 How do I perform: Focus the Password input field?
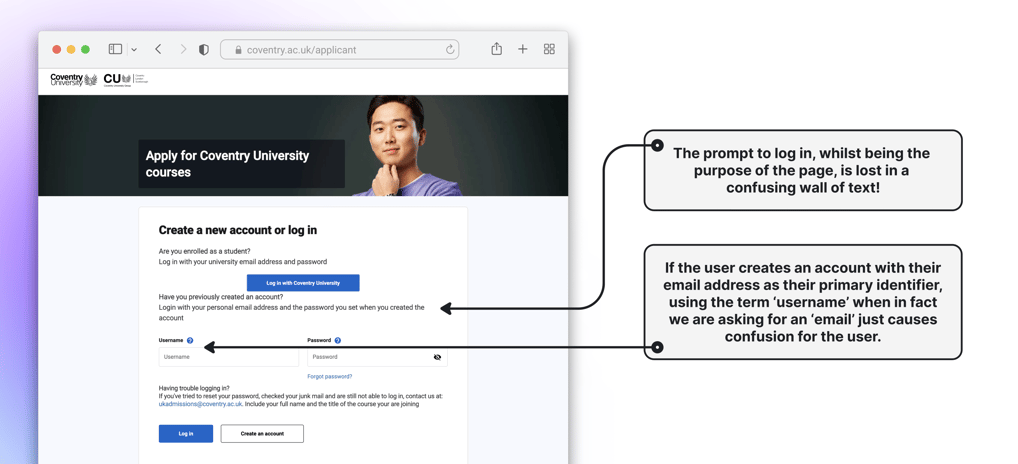tap(377, 357)
